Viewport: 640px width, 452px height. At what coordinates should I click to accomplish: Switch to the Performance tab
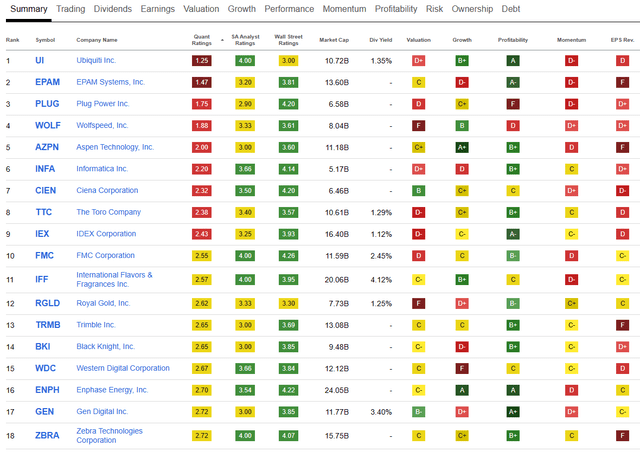[x=289, y=9]
